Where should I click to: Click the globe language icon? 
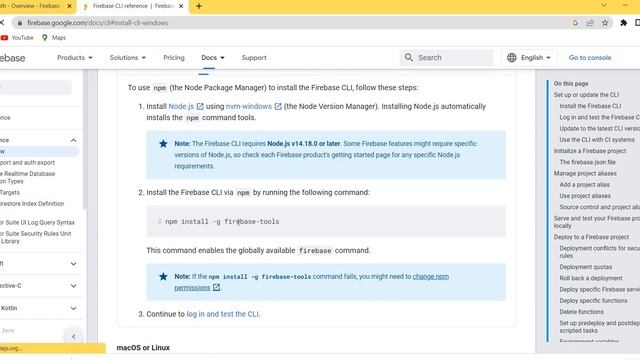click(511, 58)
